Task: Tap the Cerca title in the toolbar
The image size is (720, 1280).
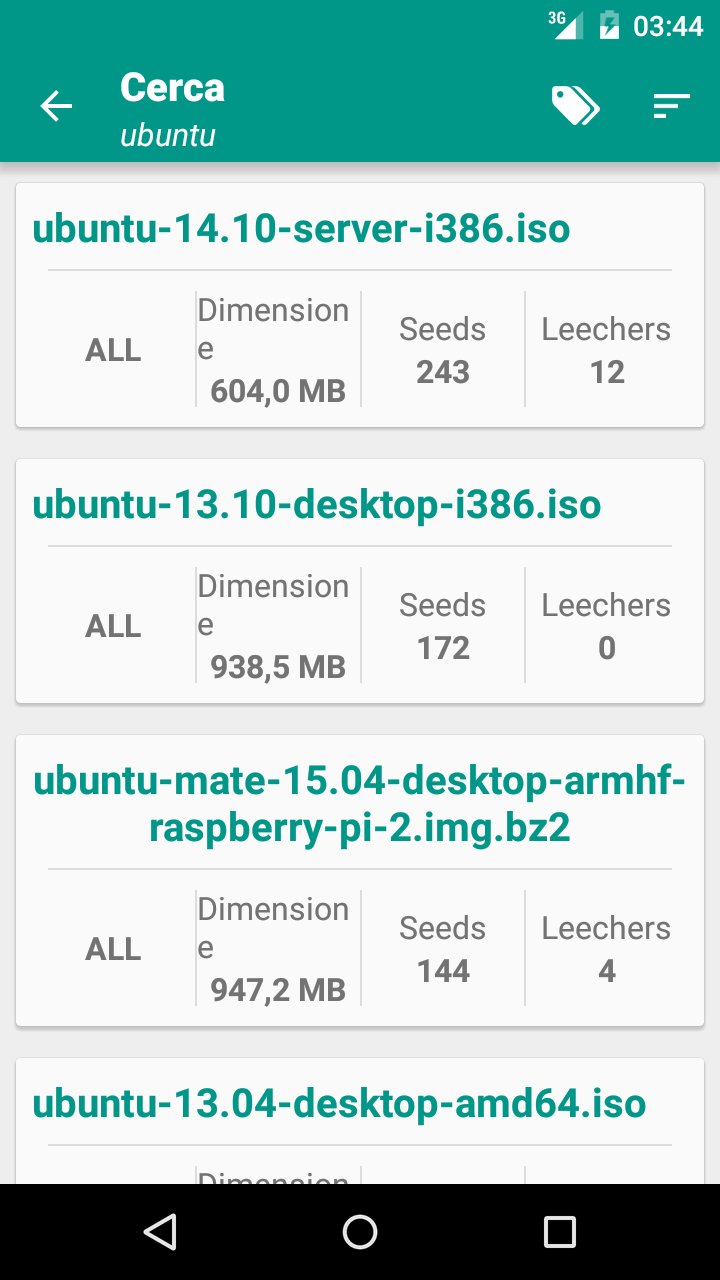Action: 172,88
